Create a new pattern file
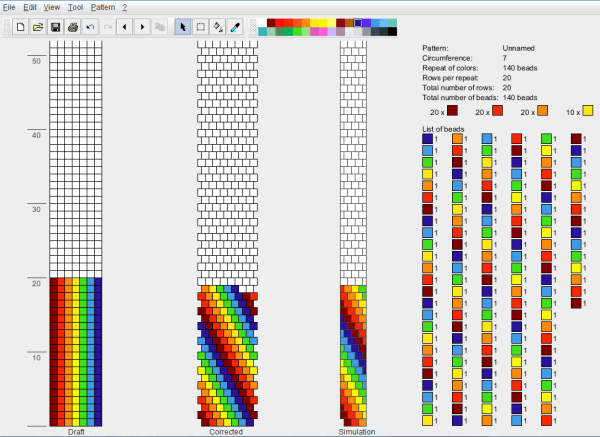 pyautogui.click(x=21, y=26)
